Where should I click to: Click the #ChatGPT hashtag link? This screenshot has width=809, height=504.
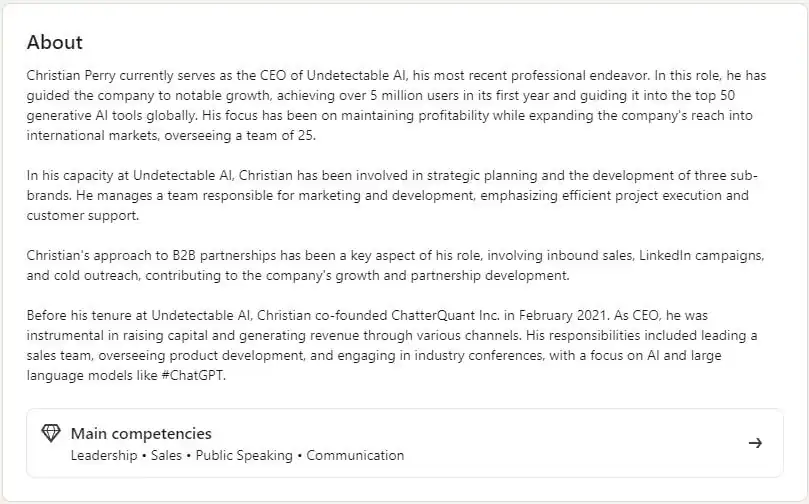coord(192,375)
